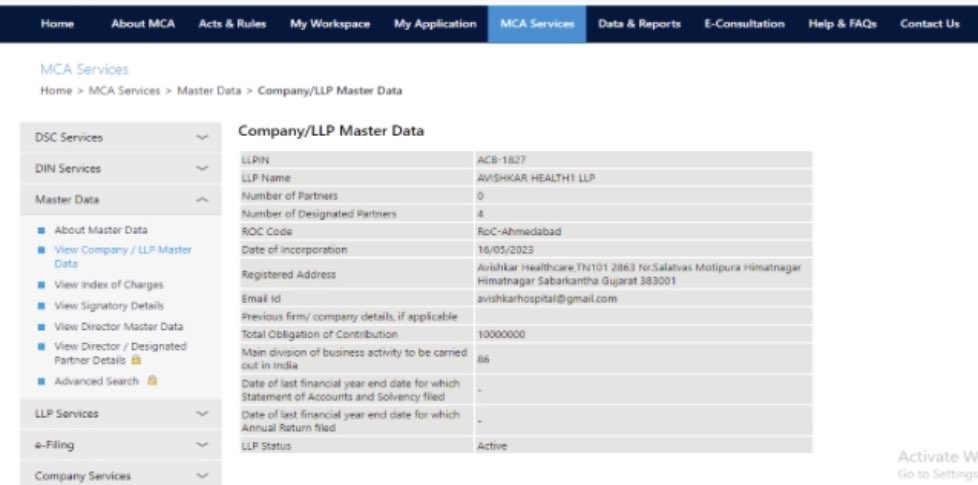Open the Home menu item
978x485 pixels.
57,24
